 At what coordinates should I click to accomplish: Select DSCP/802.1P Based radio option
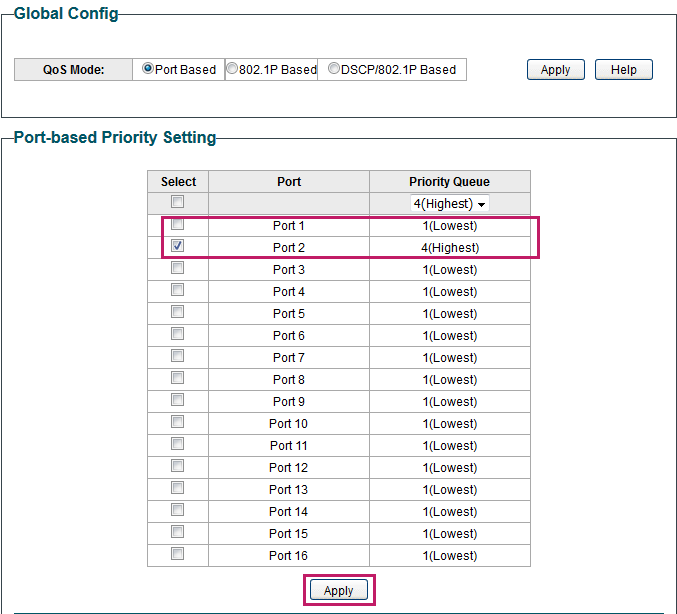pyautogui.click(x=333, y=69)
